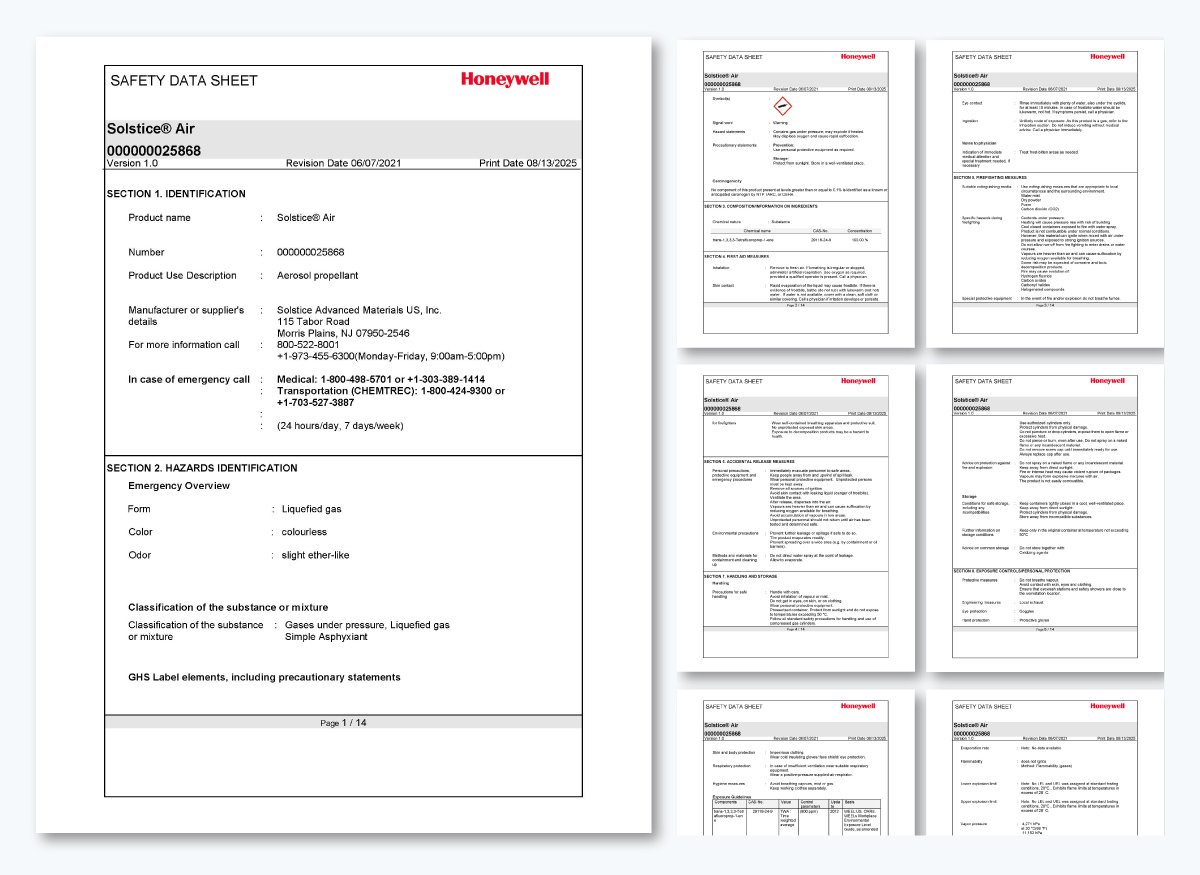Click the '115 Tabor Road' address line
This screenshot has width=1200, height=875.
click(313, 322)
